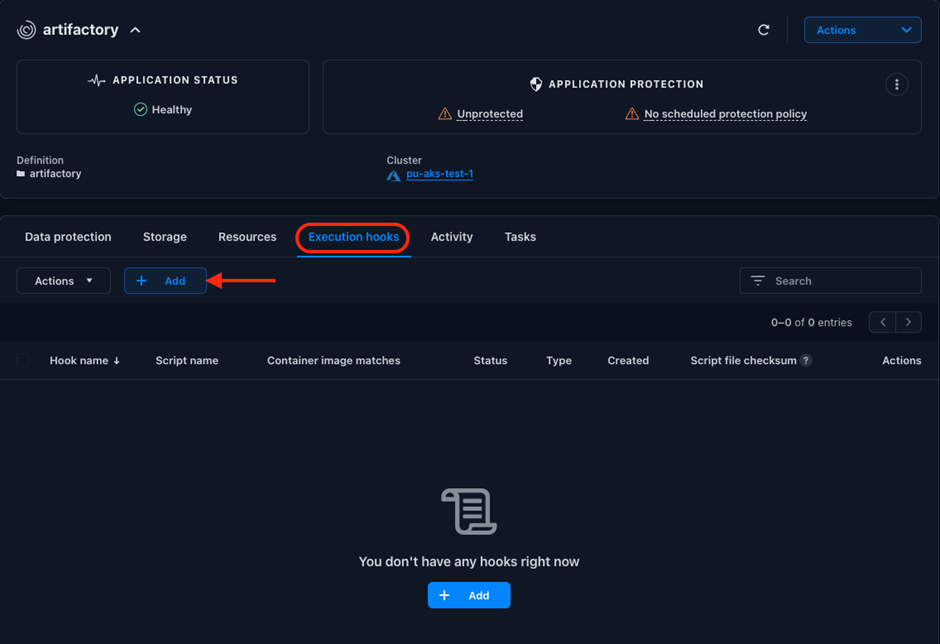Click the Healthy status text
Viewport: 940px width, 644px height.
click(172, 110)
